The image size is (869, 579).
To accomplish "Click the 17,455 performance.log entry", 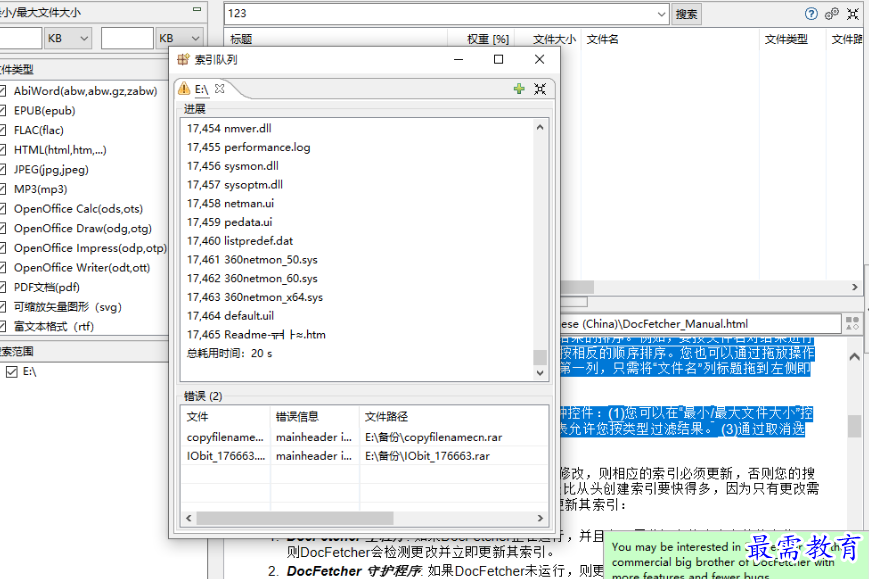I will pos(248,147).
